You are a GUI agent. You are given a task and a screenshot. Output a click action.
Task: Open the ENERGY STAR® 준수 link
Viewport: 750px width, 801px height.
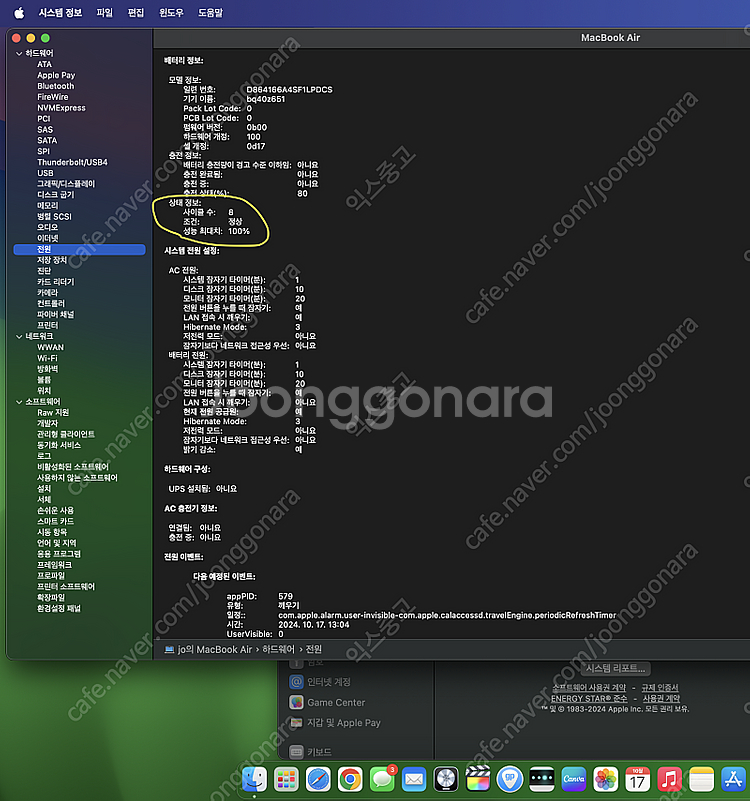coord(589,698)
